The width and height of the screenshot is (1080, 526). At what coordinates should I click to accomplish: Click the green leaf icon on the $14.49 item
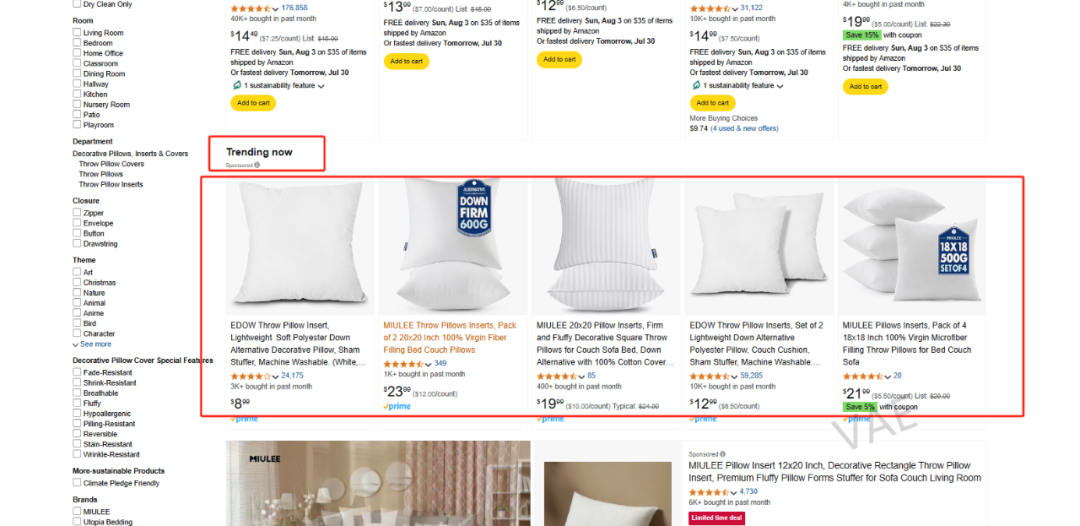[235, 86]
